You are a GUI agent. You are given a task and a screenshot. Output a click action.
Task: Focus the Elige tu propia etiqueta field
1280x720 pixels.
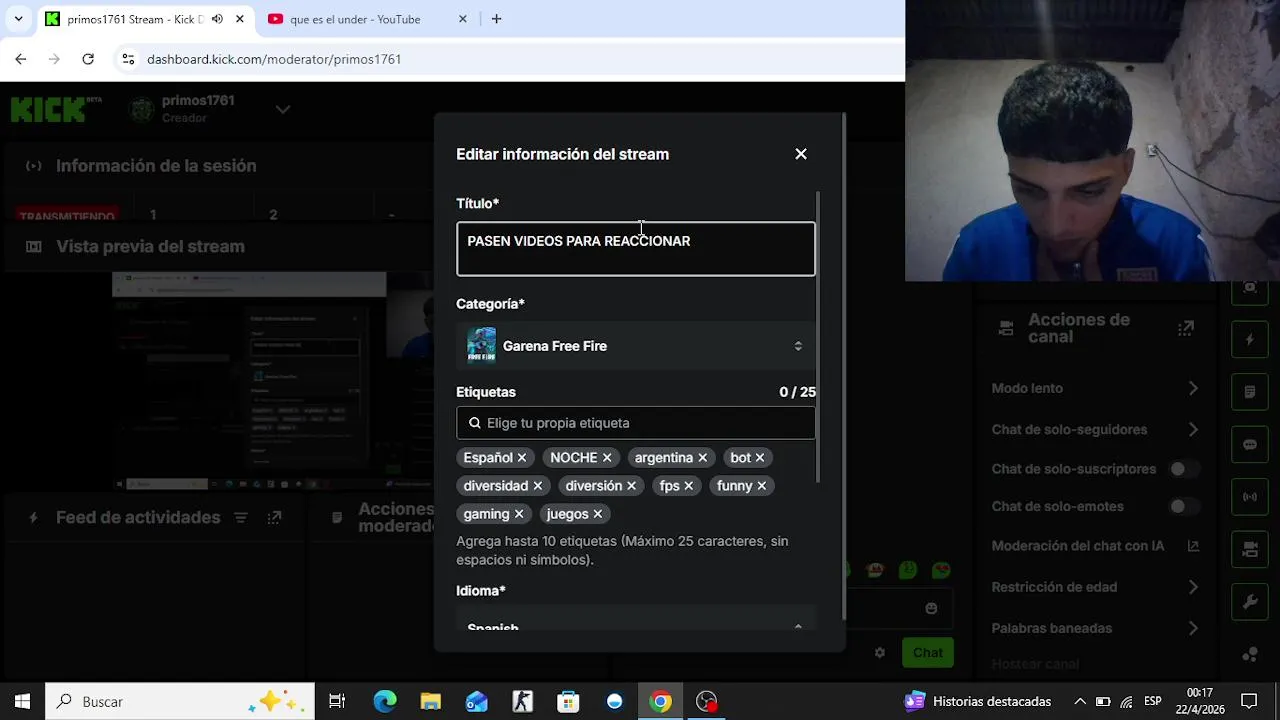point(636,423)
